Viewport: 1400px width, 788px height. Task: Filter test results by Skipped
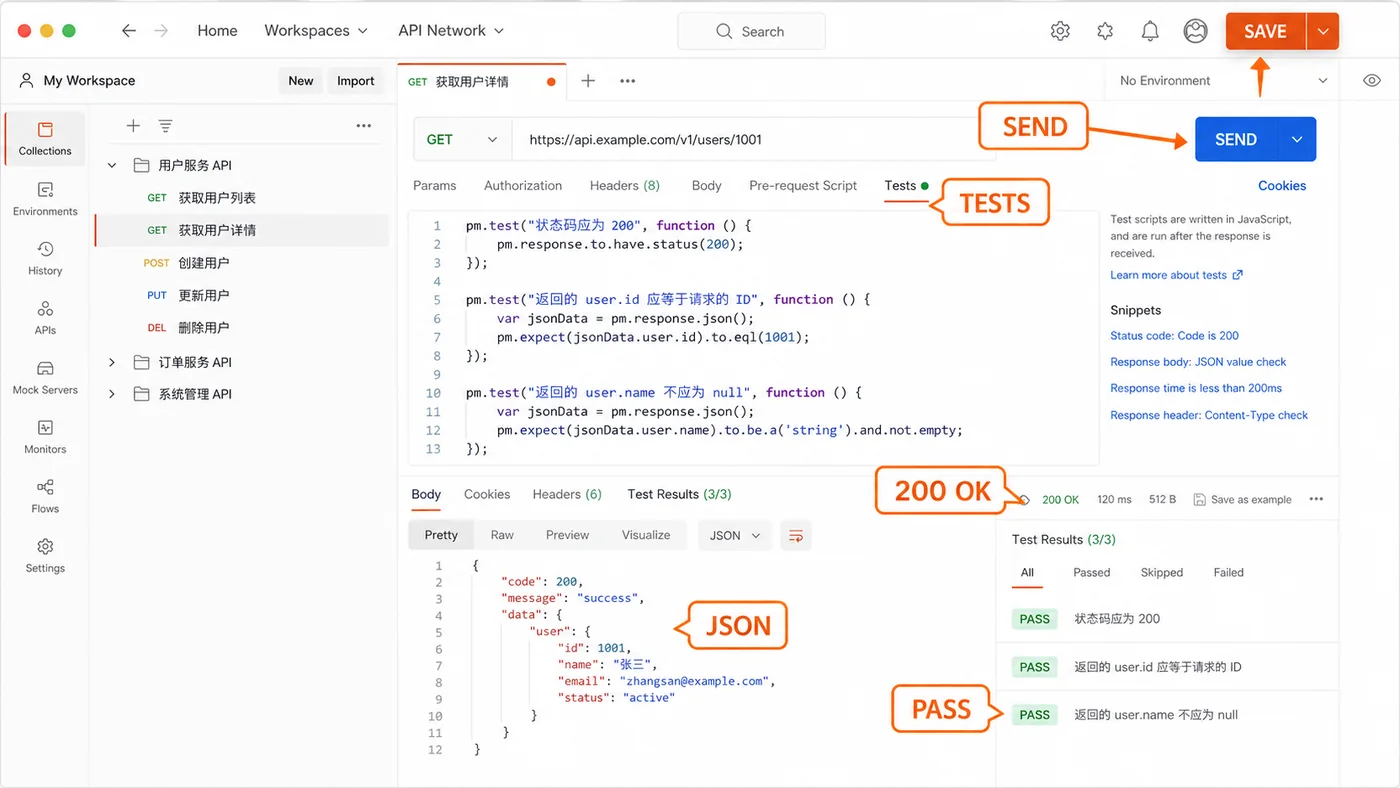1161,573
